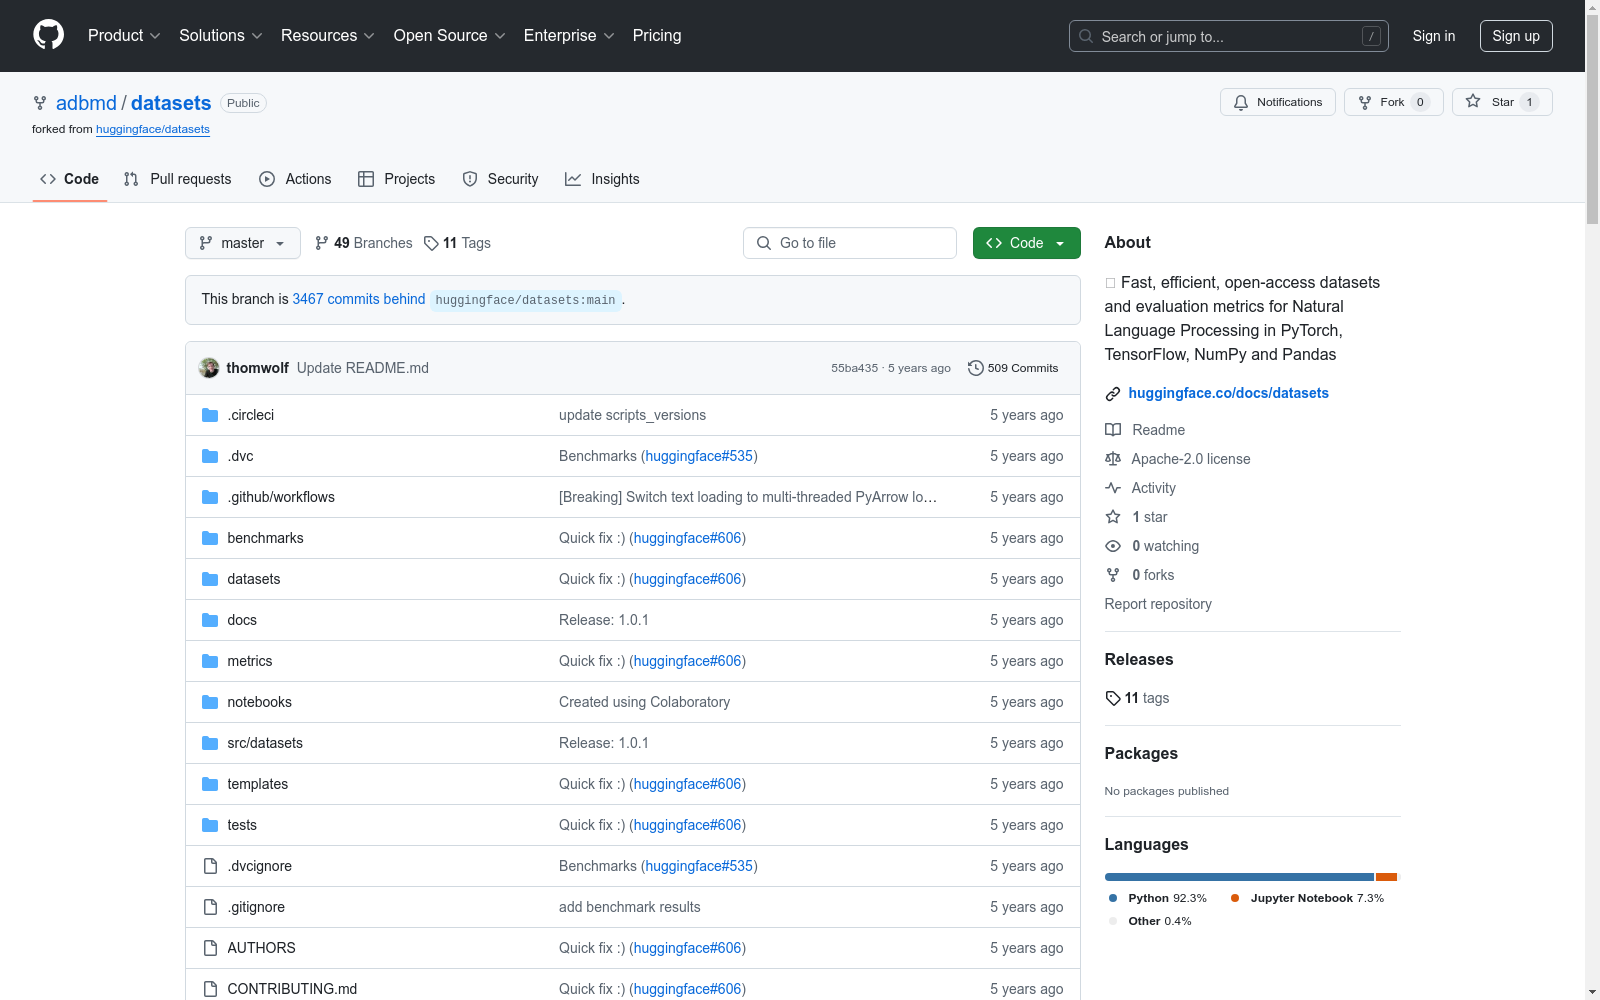Click the fork icon beside 0 forks
The width and height of the screenshot is (1600, 1000).
point(1113,575)
